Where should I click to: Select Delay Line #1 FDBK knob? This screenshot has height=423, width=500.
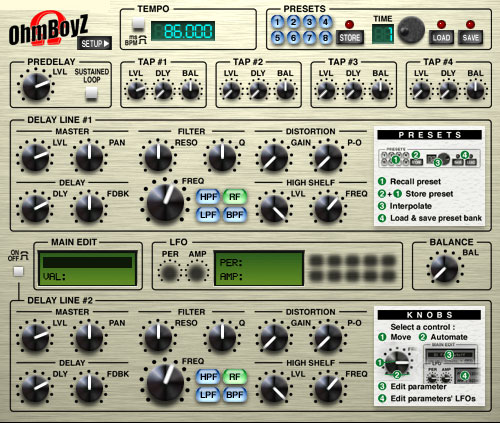89,209
